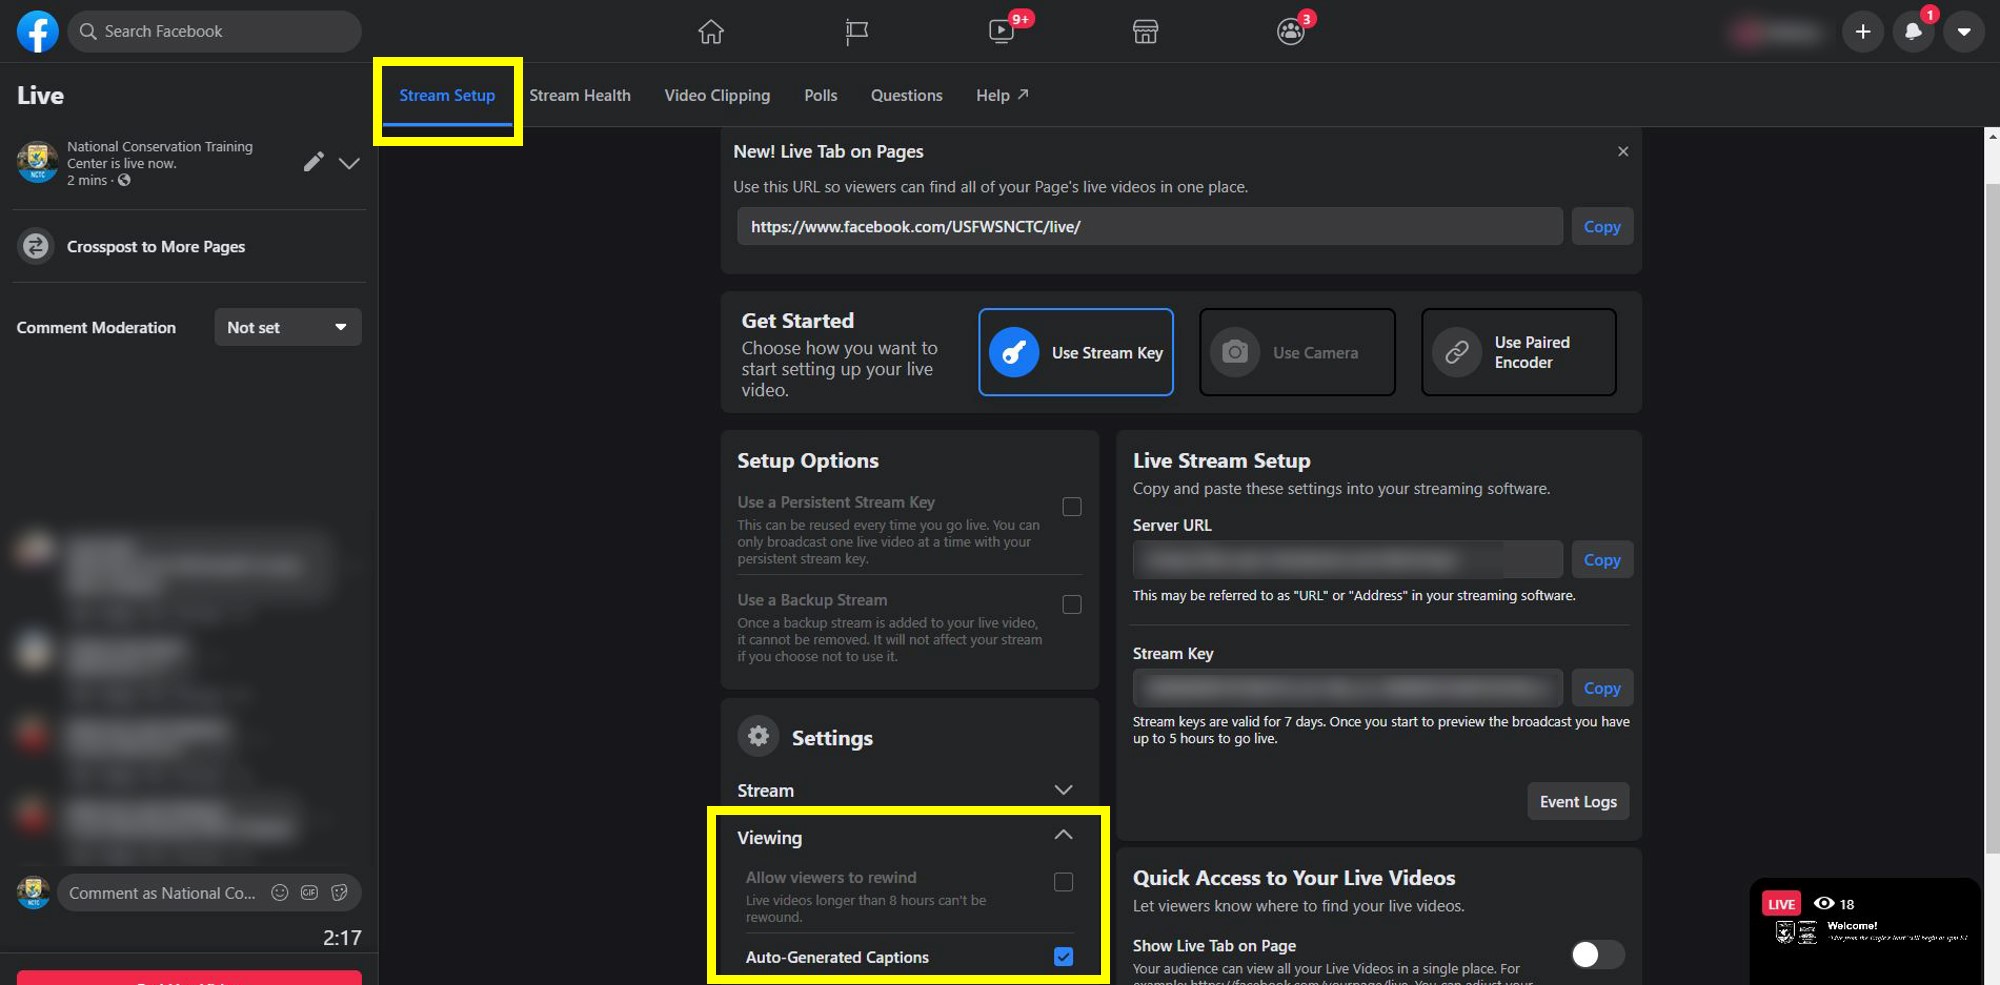2000x985 pixels.
Task: Switch to the Stream Health tab
Action: coord(580,95)
